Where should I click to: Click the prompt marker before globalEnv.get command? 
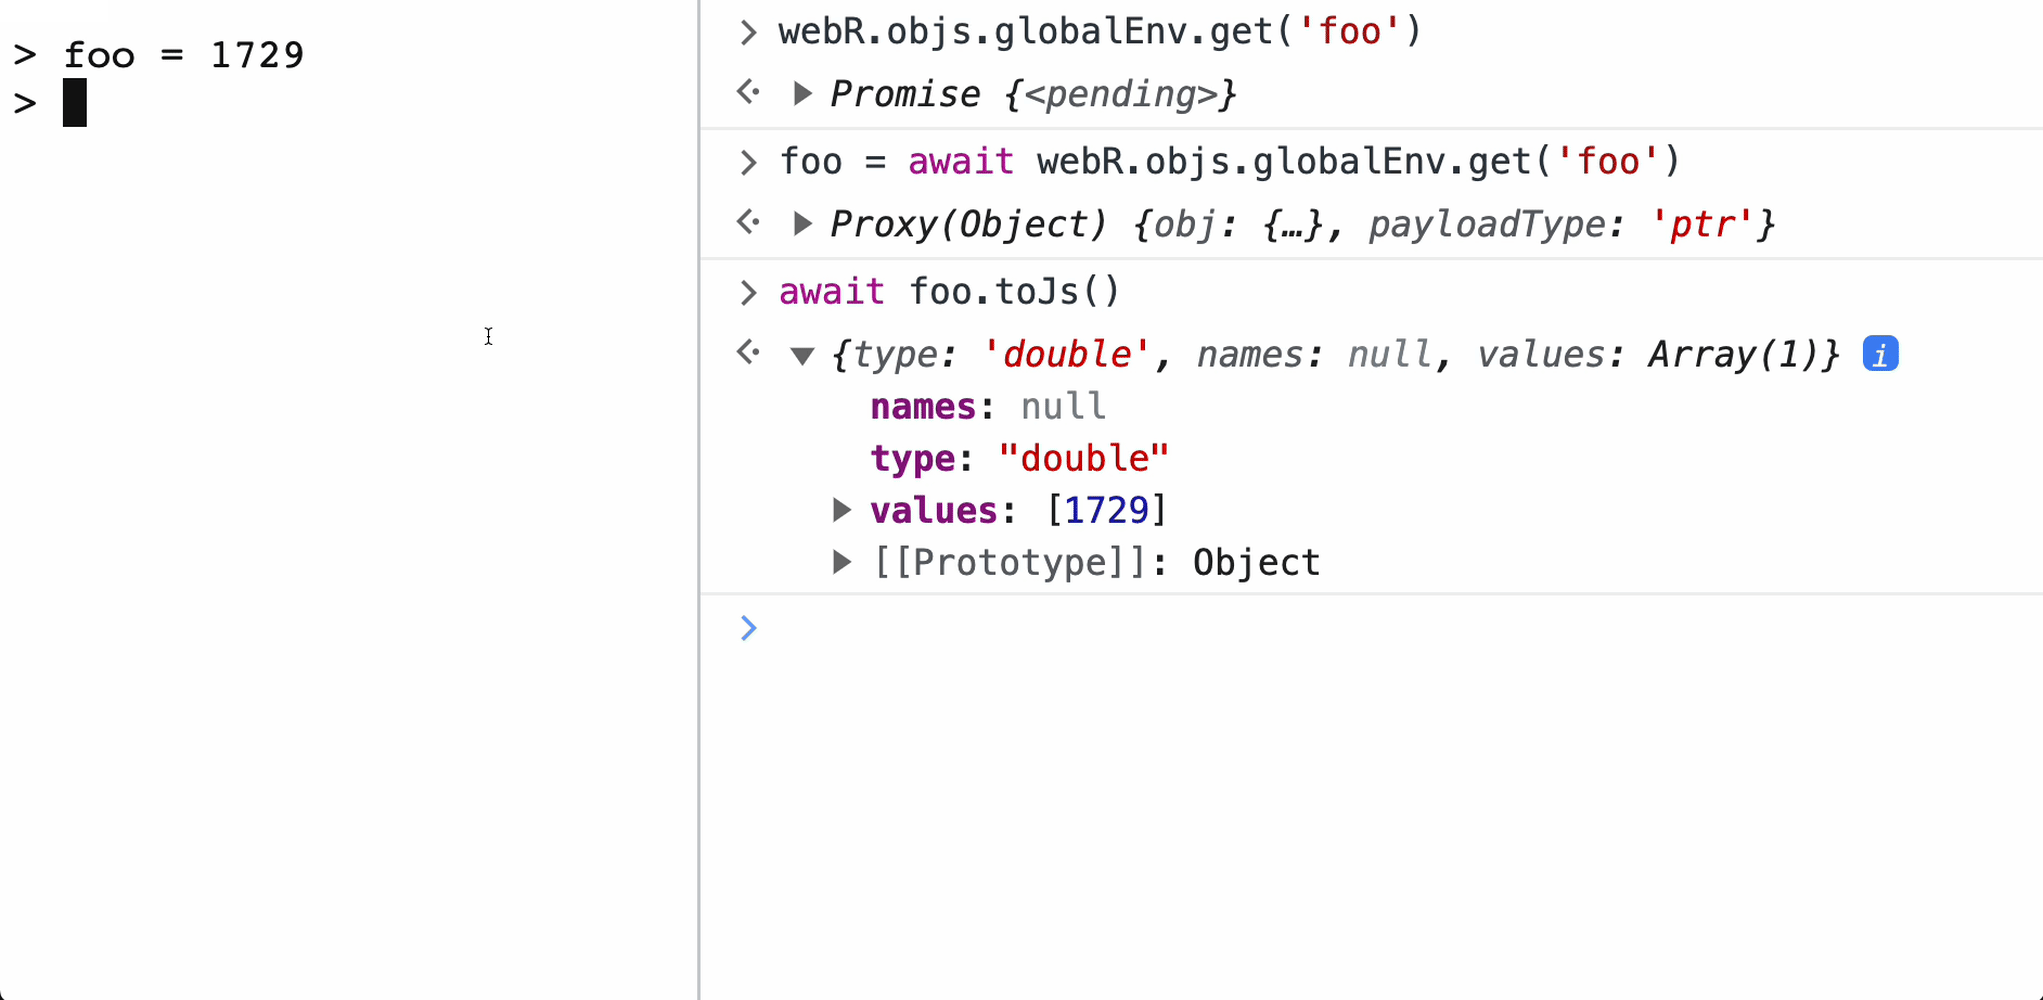[x=748, y=31]
